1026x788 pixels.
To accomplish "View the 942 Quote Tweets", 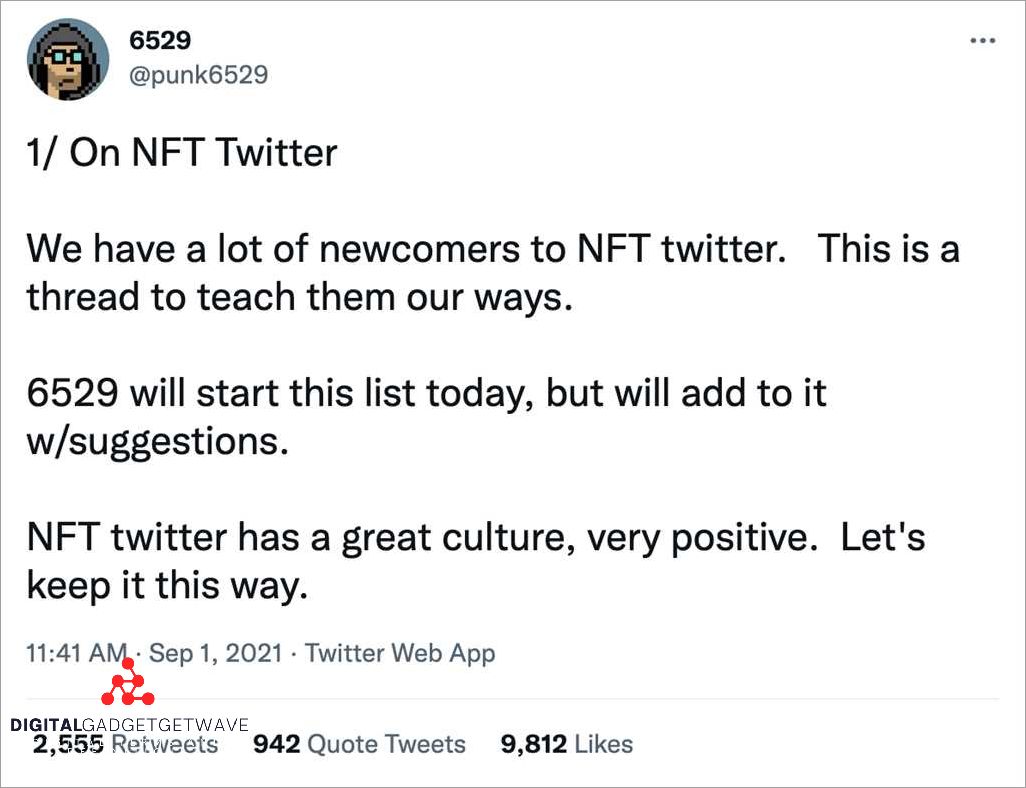I will 359,744.
